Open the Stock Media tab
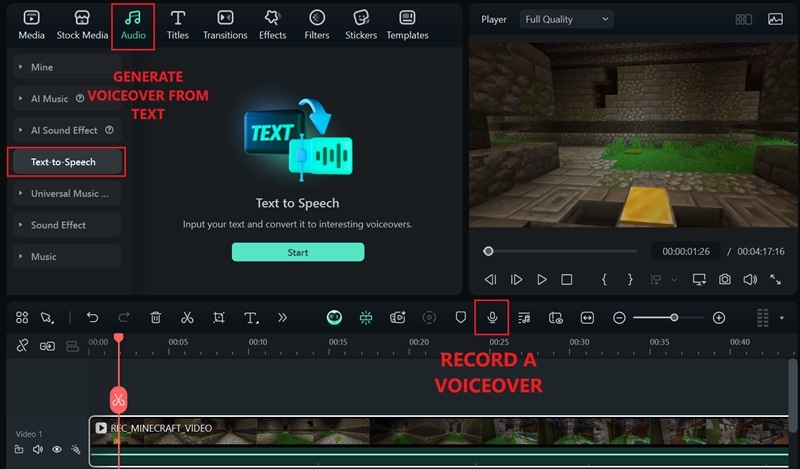Screen dimensions: 800x469 [82, 25]
